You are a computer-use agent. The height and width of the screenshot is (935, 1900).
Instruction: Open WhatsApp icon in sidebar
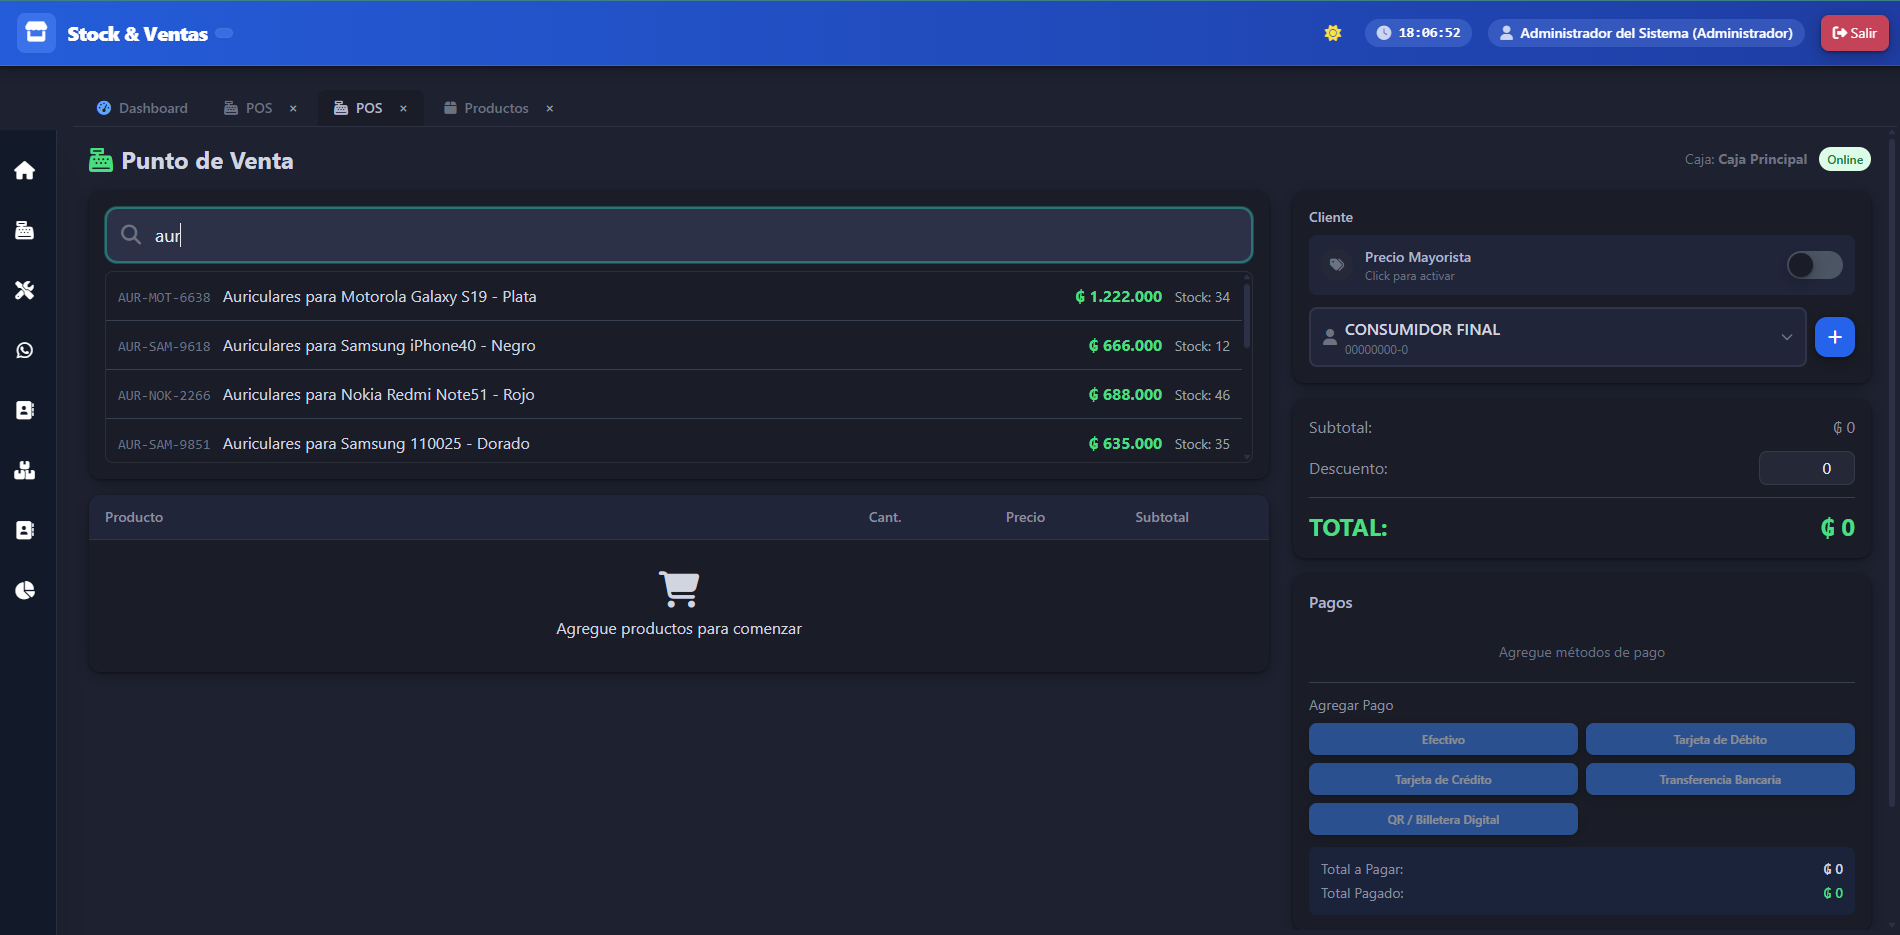25,350
